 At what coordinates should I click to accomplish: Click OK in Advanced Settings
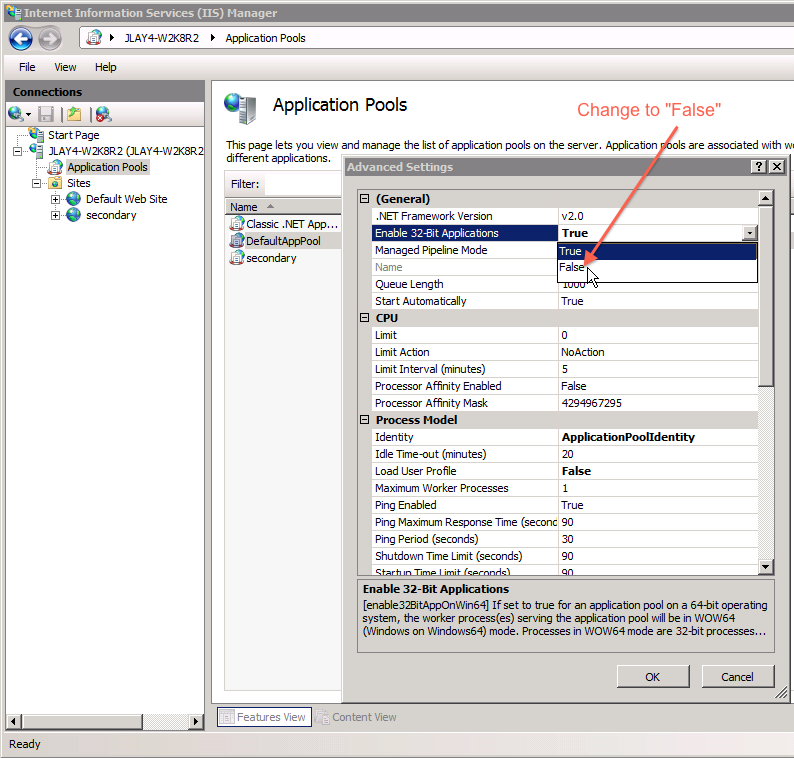(x=653, y=677)
